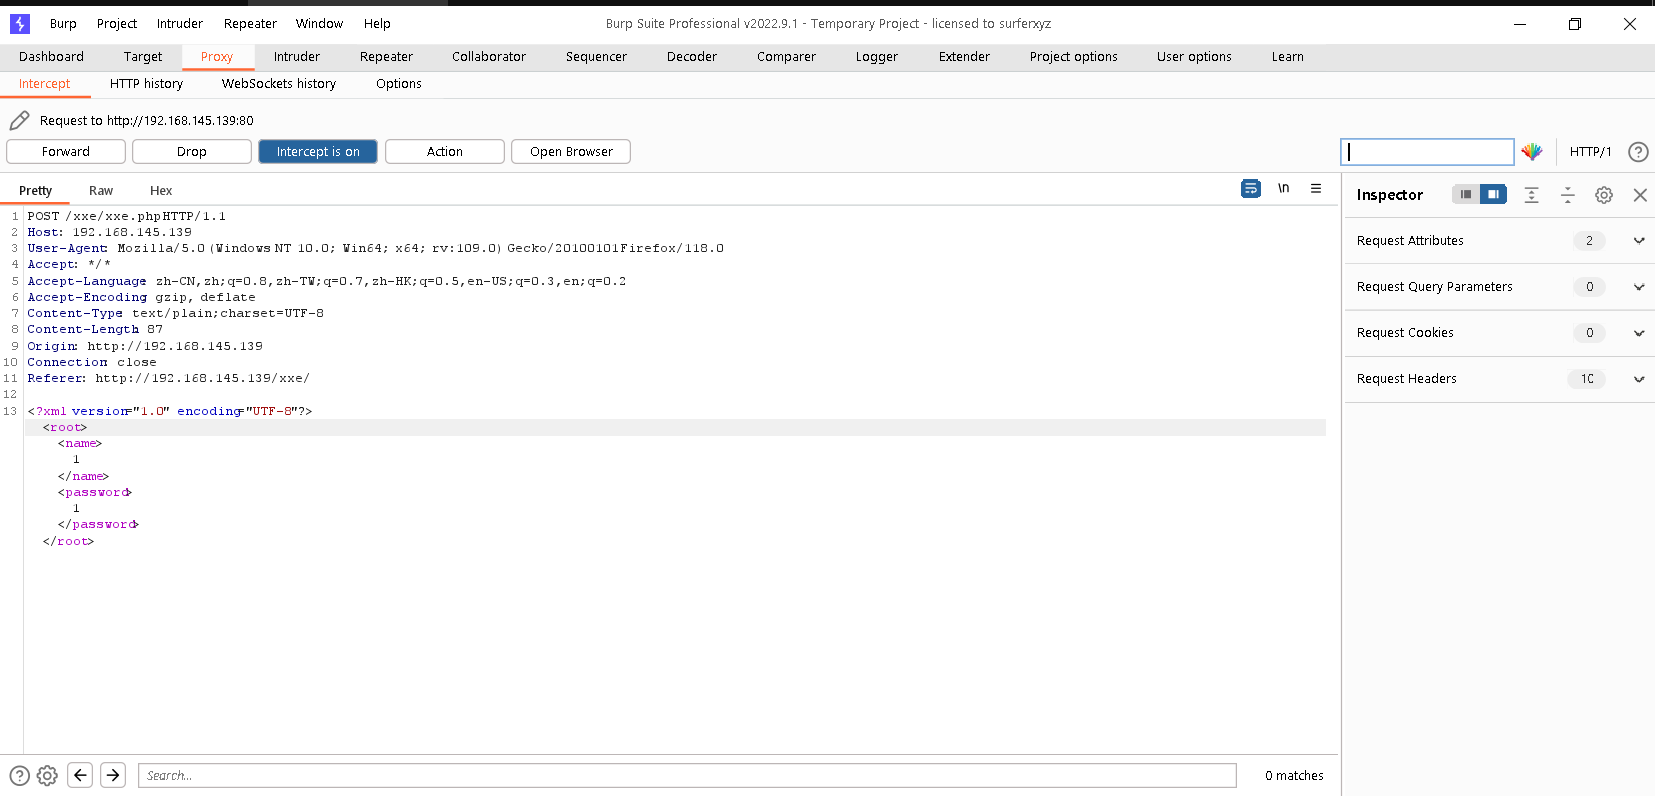The image size is (1655, 797).
Task: Open the Sequencer tab
Action: (596, 57)
